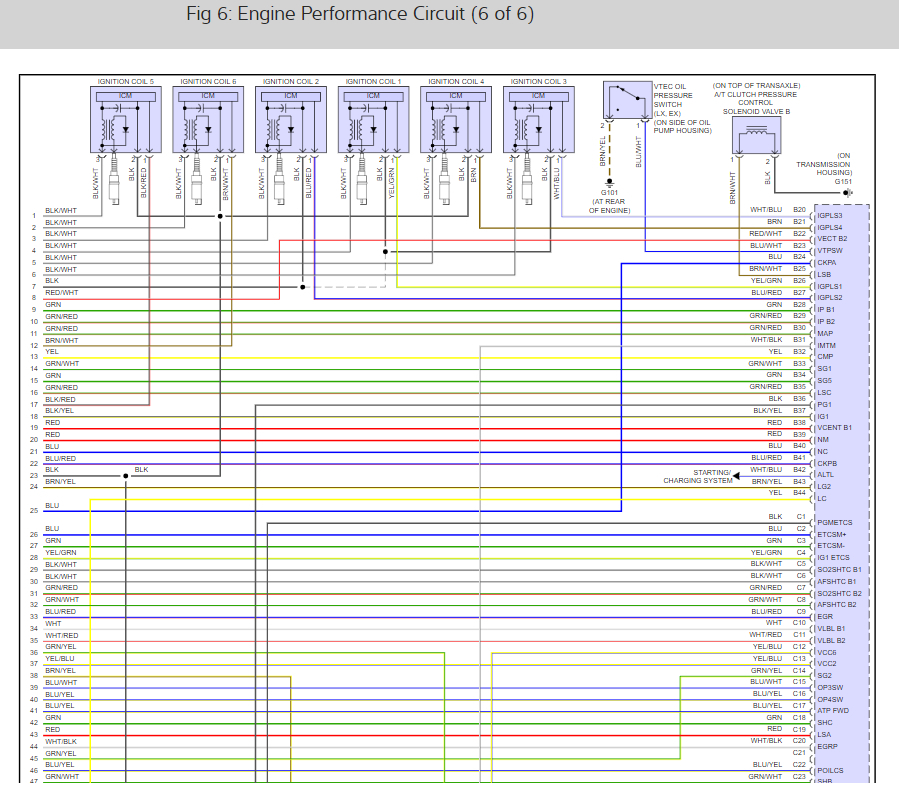The height and width of the screenshot is (790, 899).
Task: Click the RED/WHT wire label on line 8
Action: tap(61, 292)
